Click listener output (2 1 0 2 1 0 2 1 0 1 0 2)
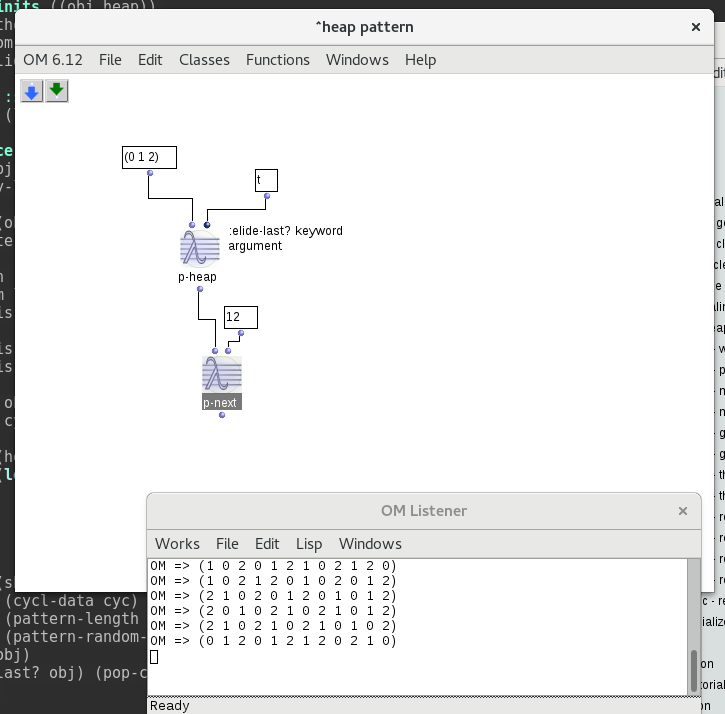 point(297,626)
